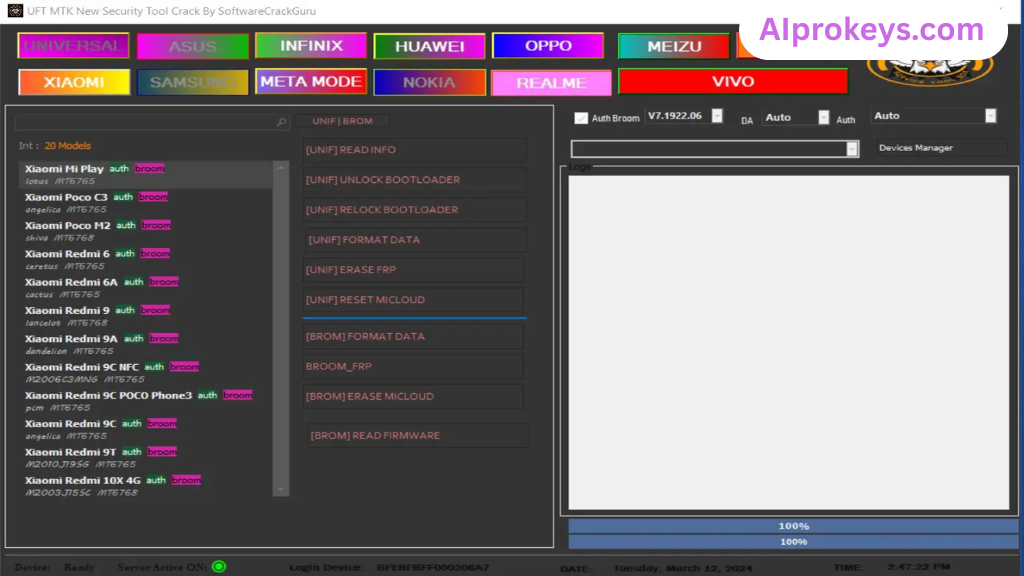
Task: Open the UNIVERSAL brand tab
Action: [x=73, y=46]
